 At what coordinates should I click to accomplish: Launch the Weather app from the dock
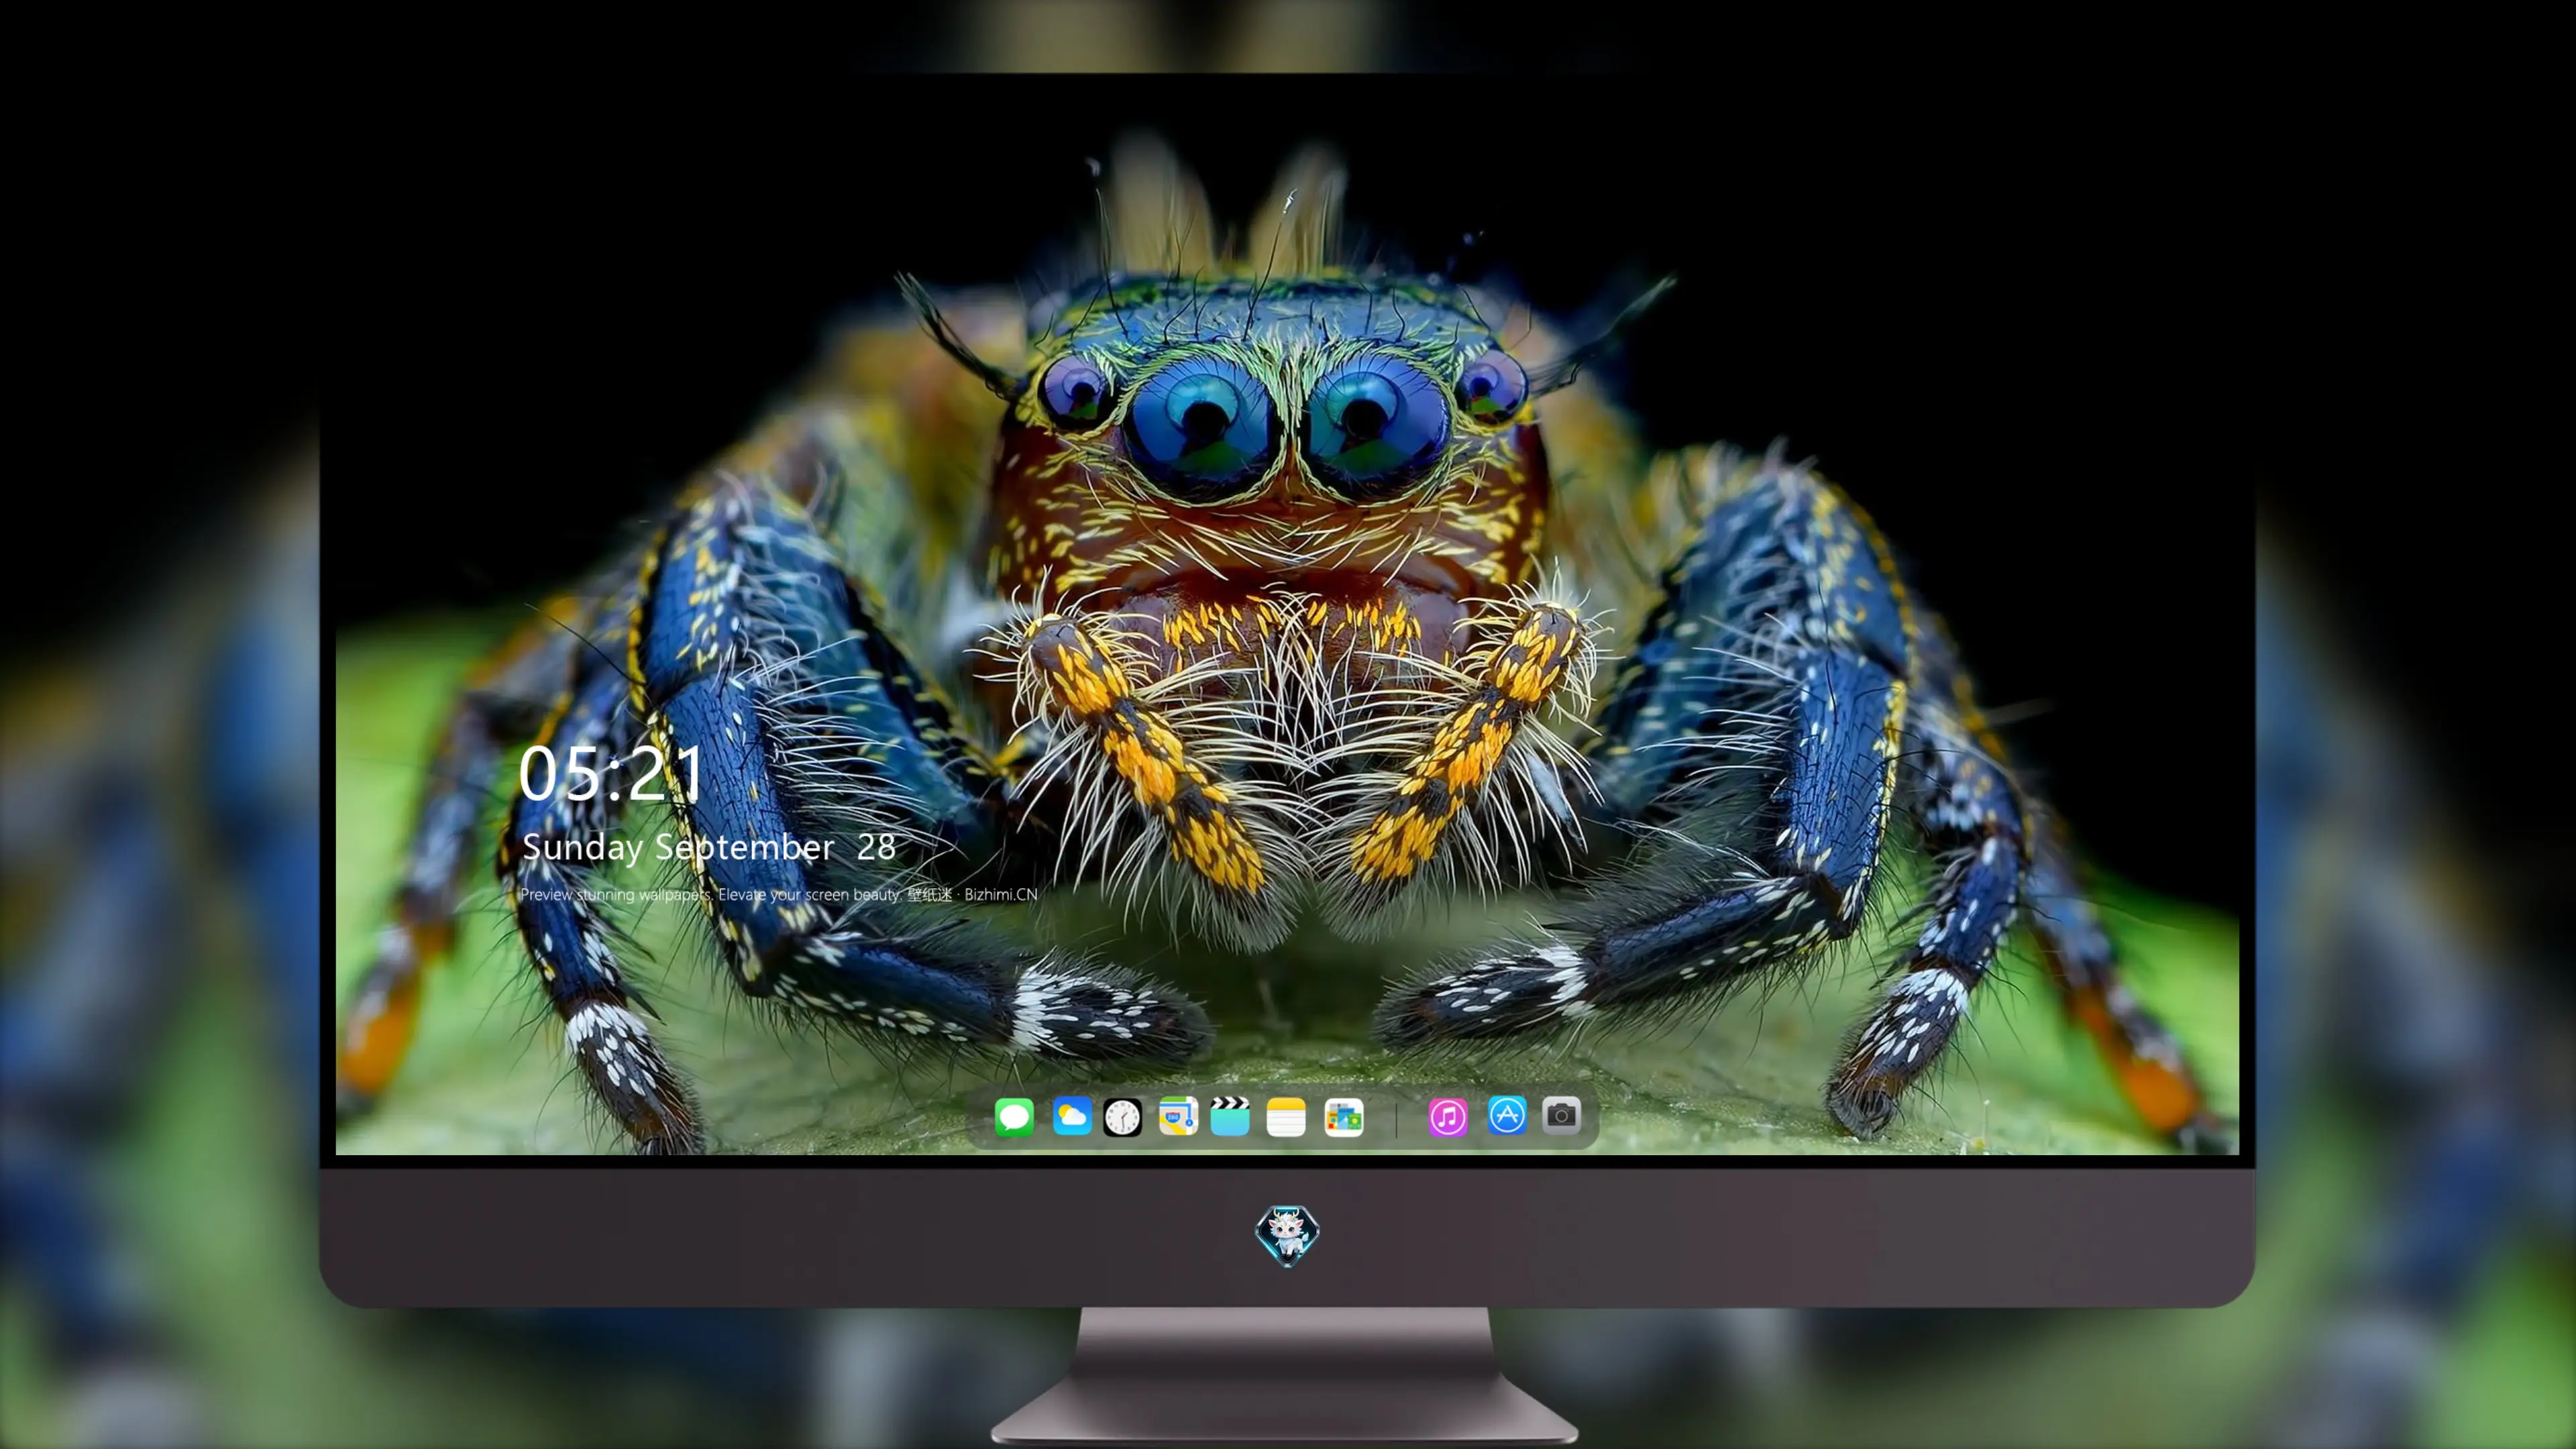point(1071,1116)
